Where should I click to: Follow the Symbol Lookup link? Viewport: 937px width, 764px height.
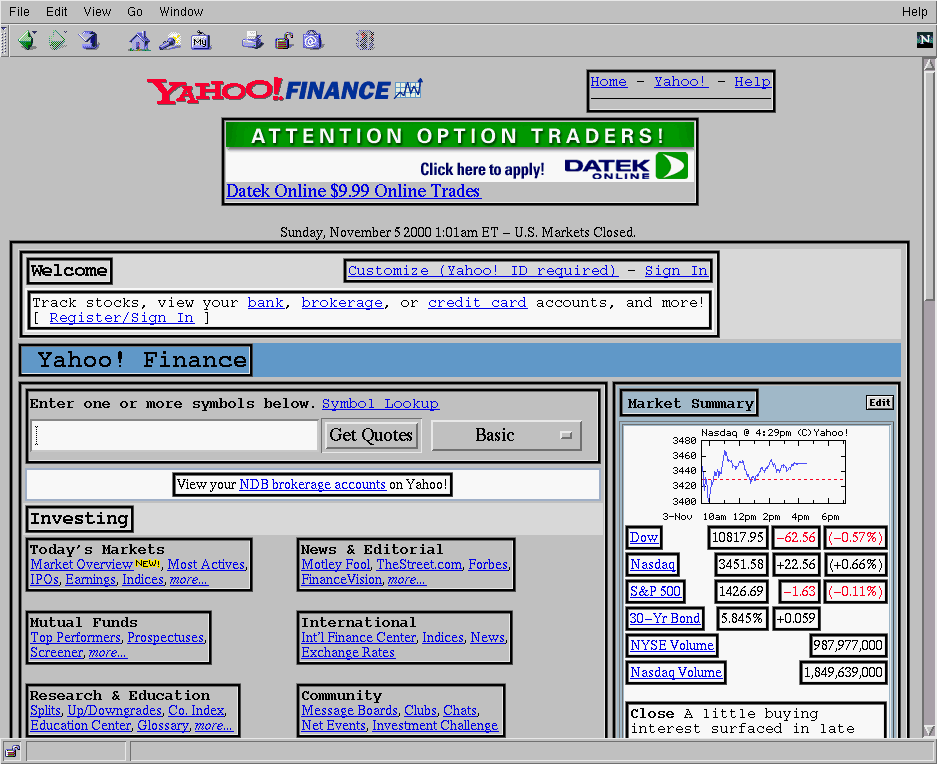[x=381, y=404]
